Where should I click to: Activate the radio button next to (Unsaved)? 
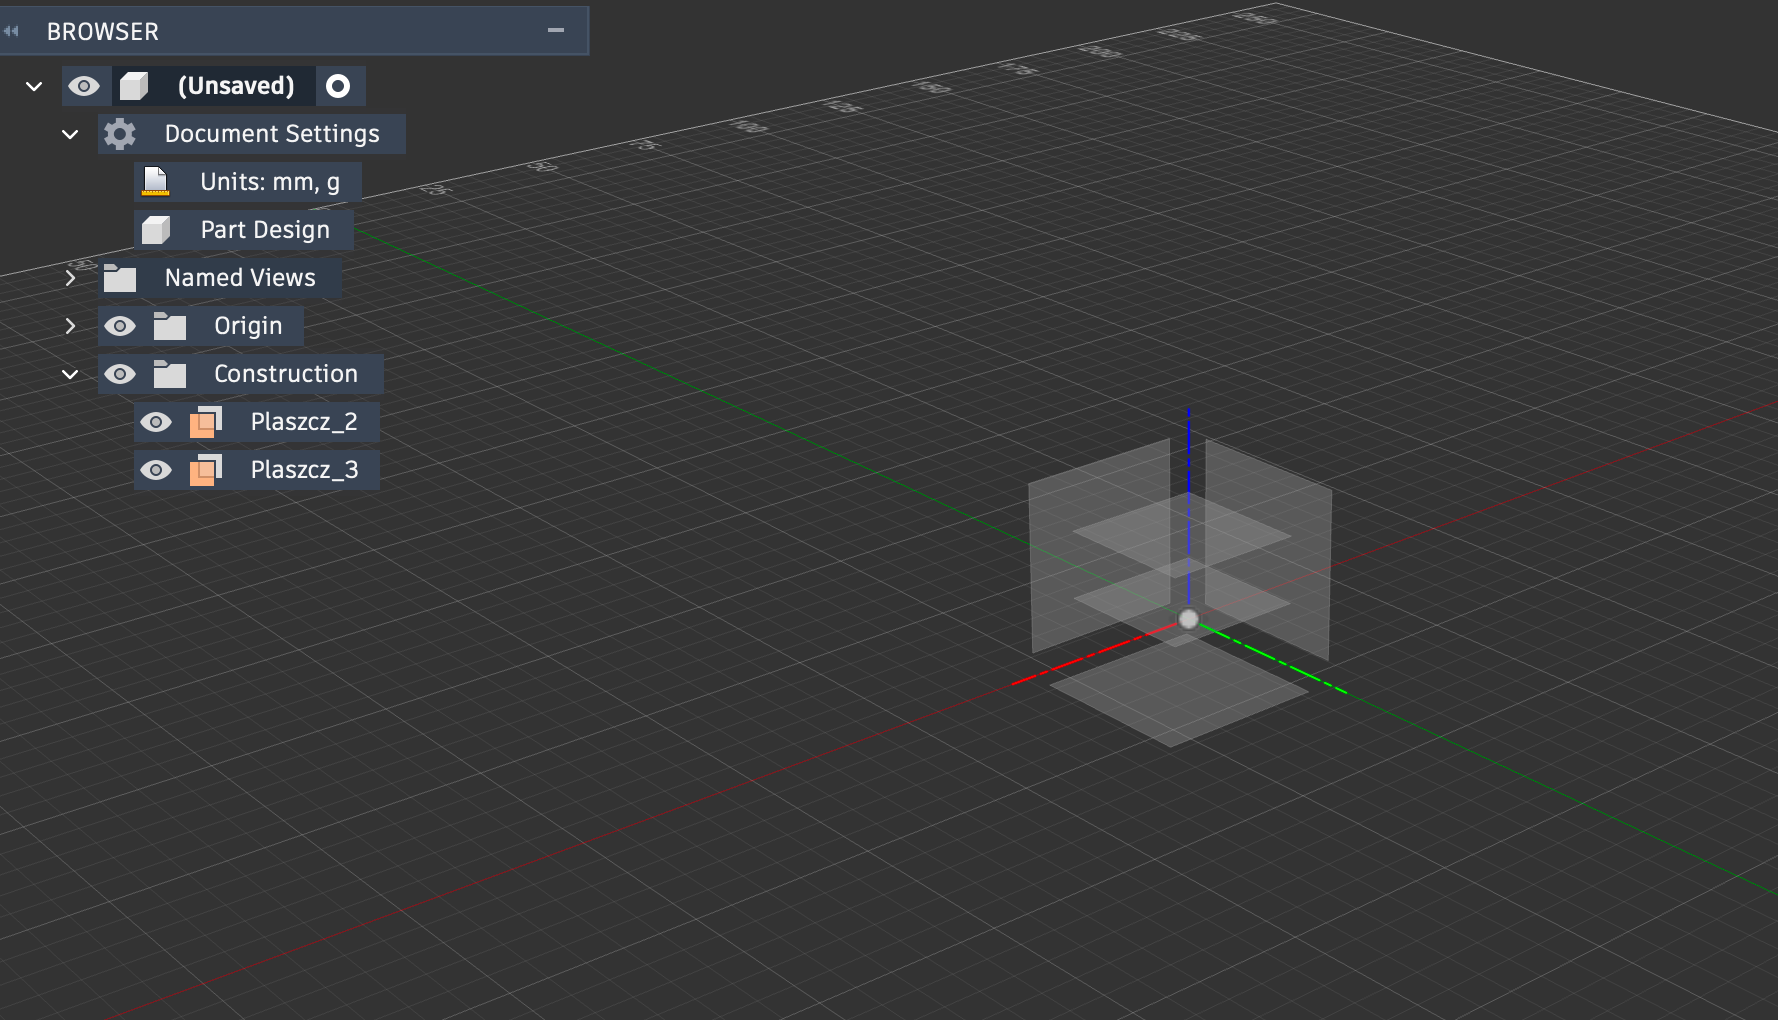click(x=338, y=87)
